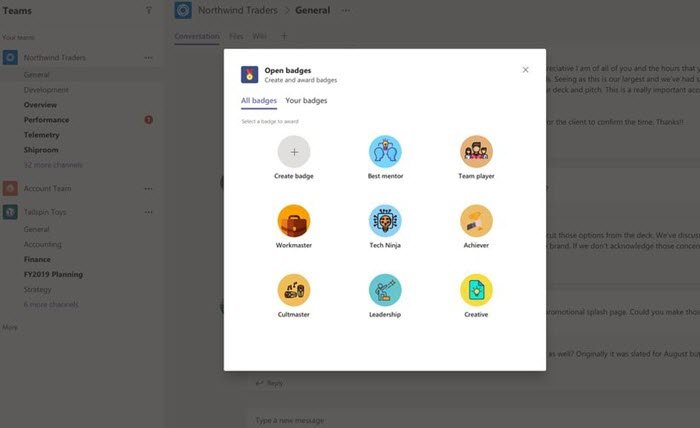Click the Type a new message box
This screenshot has width=700, height=428.
[473, 420]
